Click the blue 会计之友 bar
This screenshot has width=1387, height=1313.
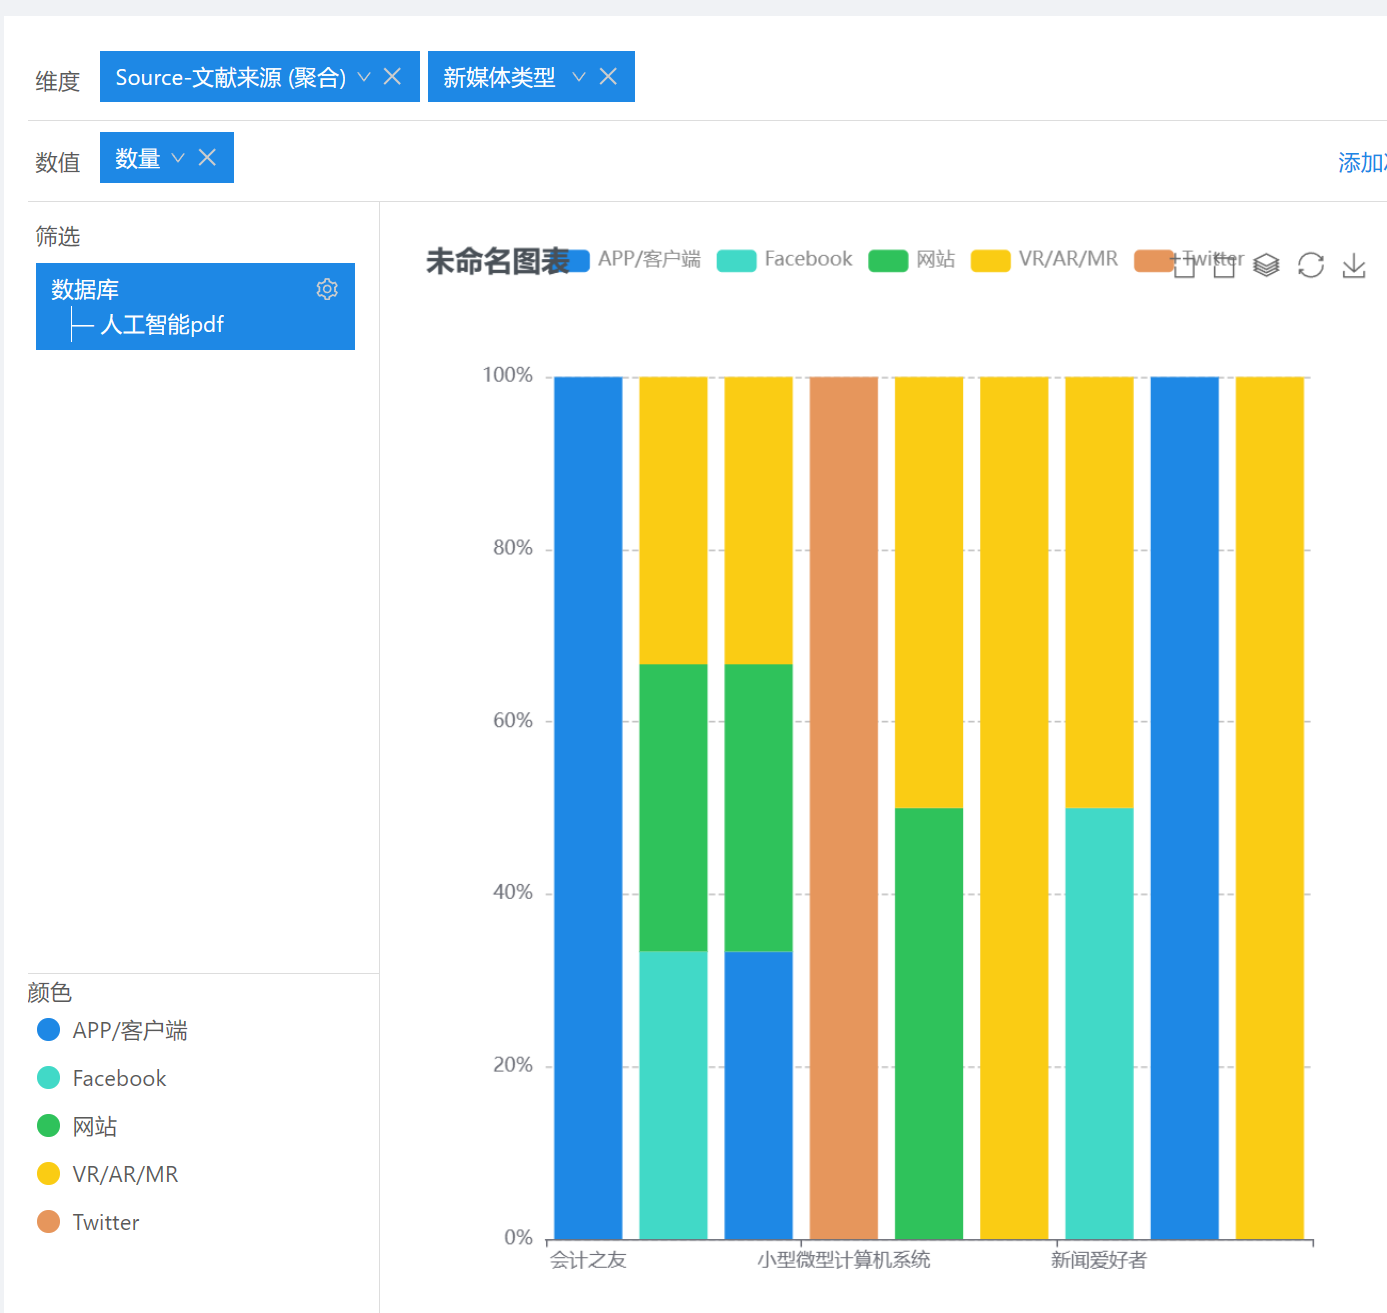pyautogui.click(x=588, y=808)
